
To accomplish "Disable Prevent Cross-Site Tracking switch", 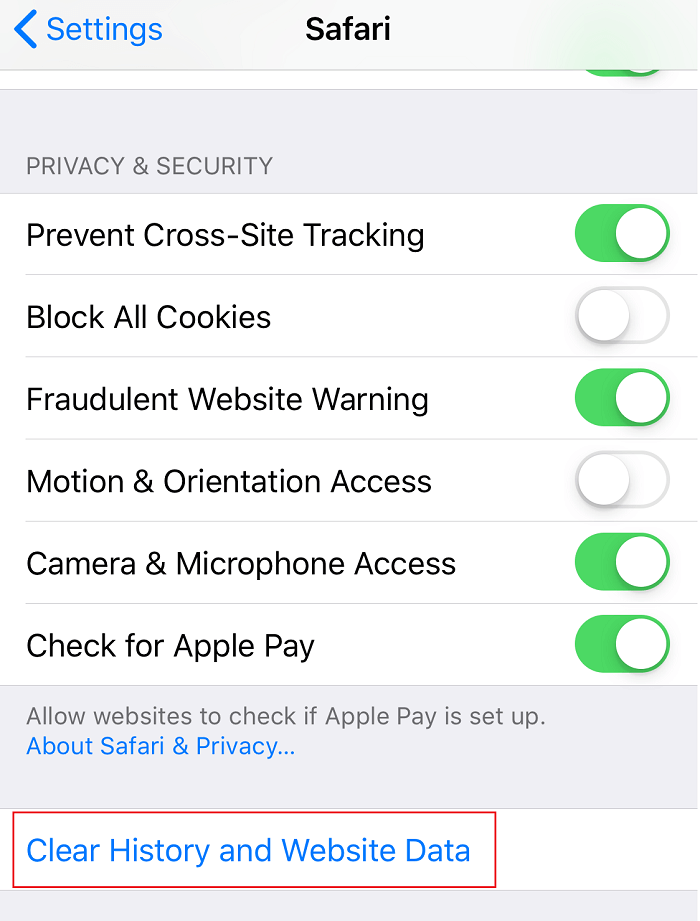I will tap(622, 233).
